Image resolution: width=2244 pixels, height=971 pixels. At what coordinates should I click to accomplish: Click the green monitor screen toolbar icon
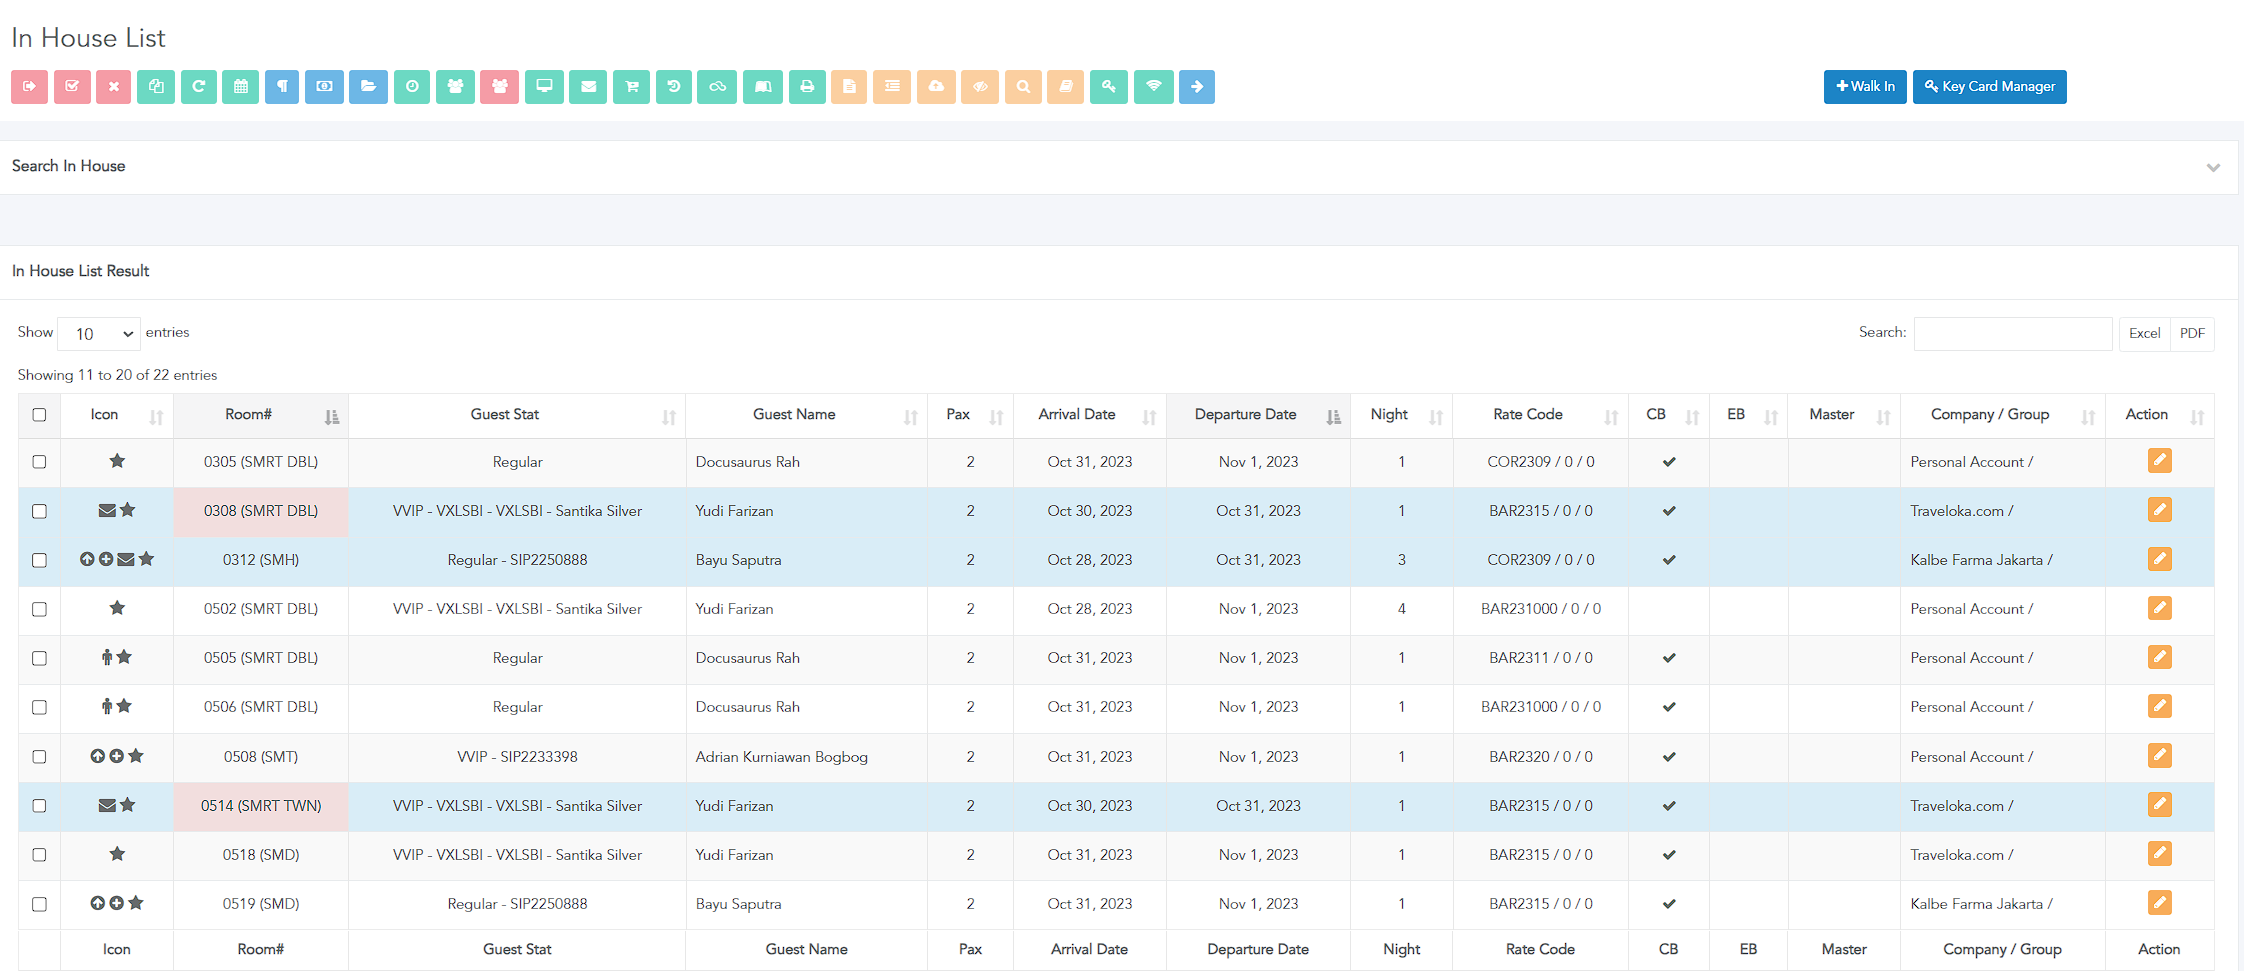coord(544,87)
